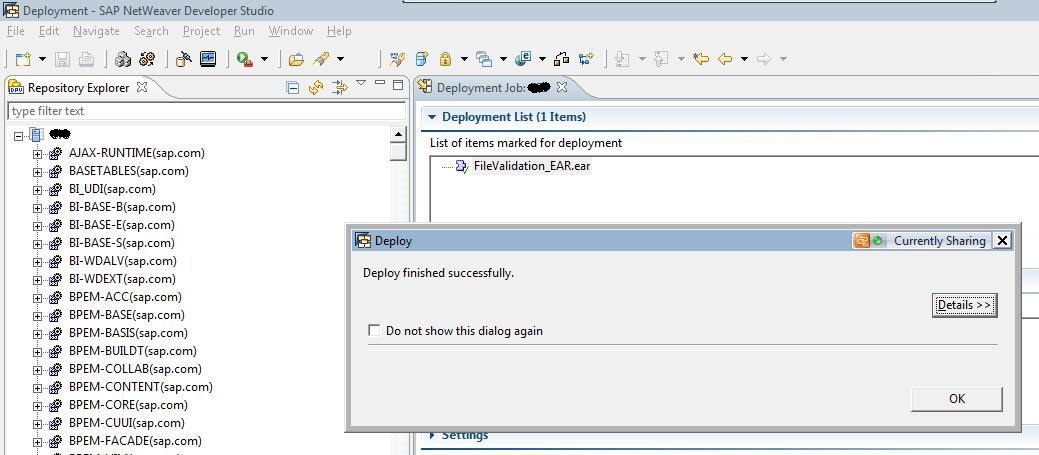Click the blue nodes with star icon
The image size is (1039, 455).
point(586,60)
